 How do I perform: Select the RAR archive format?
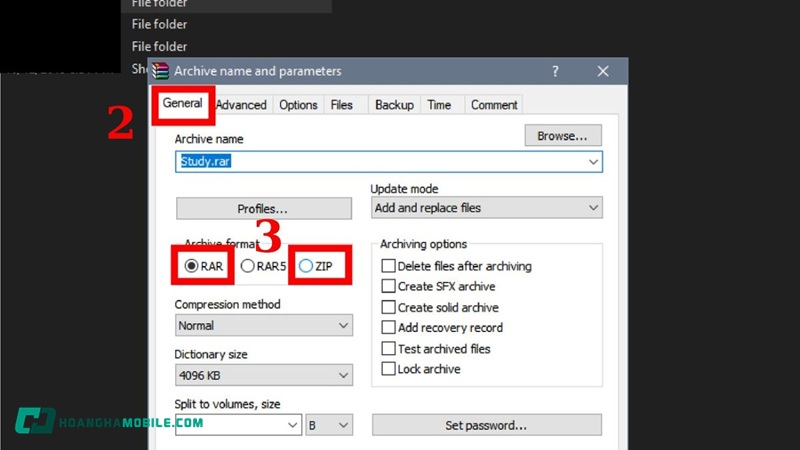[190, 267]
